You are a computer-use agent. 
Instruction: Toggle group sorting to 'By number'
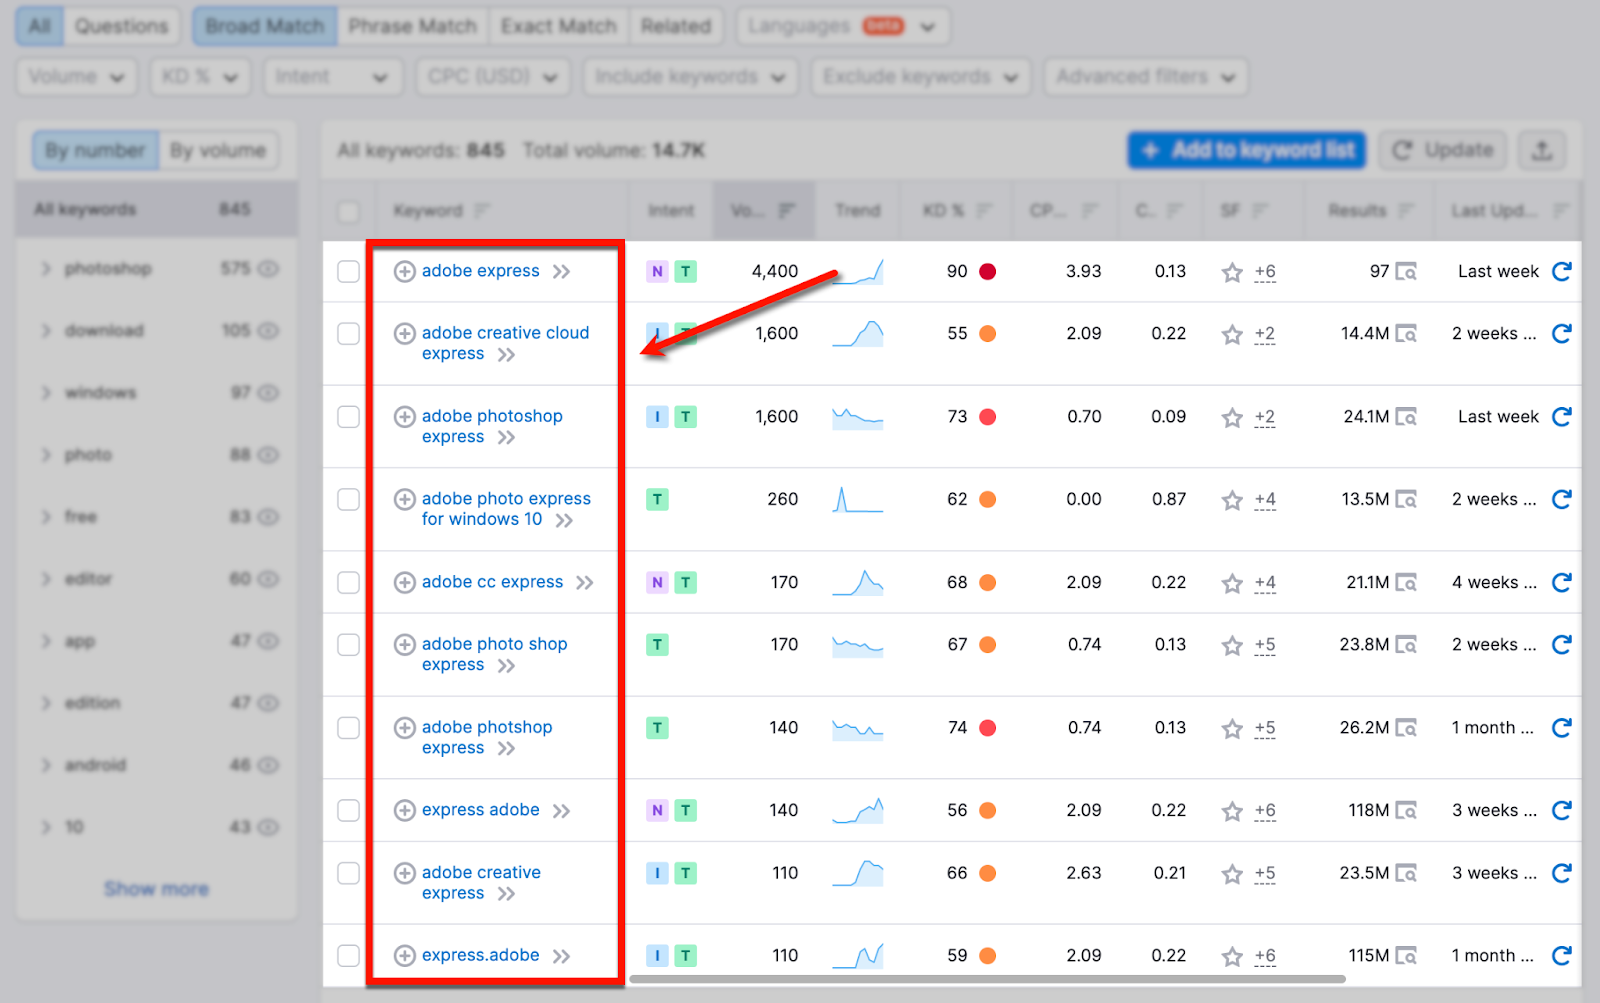coord(95,151)
